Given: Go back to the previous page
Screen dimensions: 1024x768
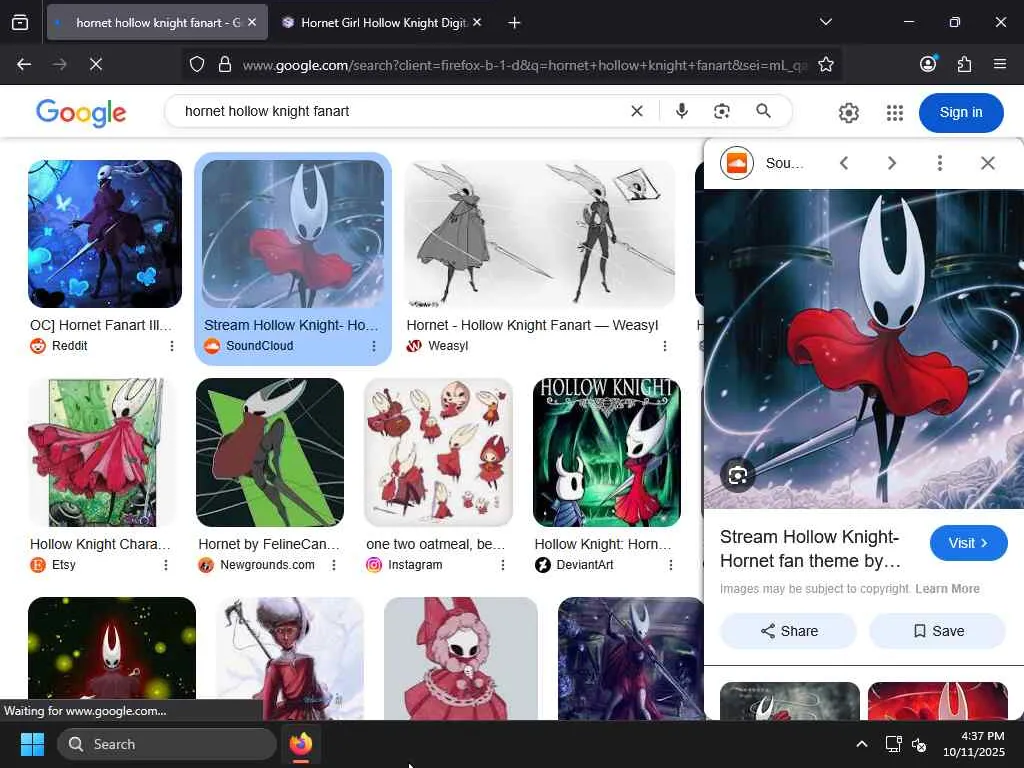Looking at the screenshot, I should [x=24, y=64].
